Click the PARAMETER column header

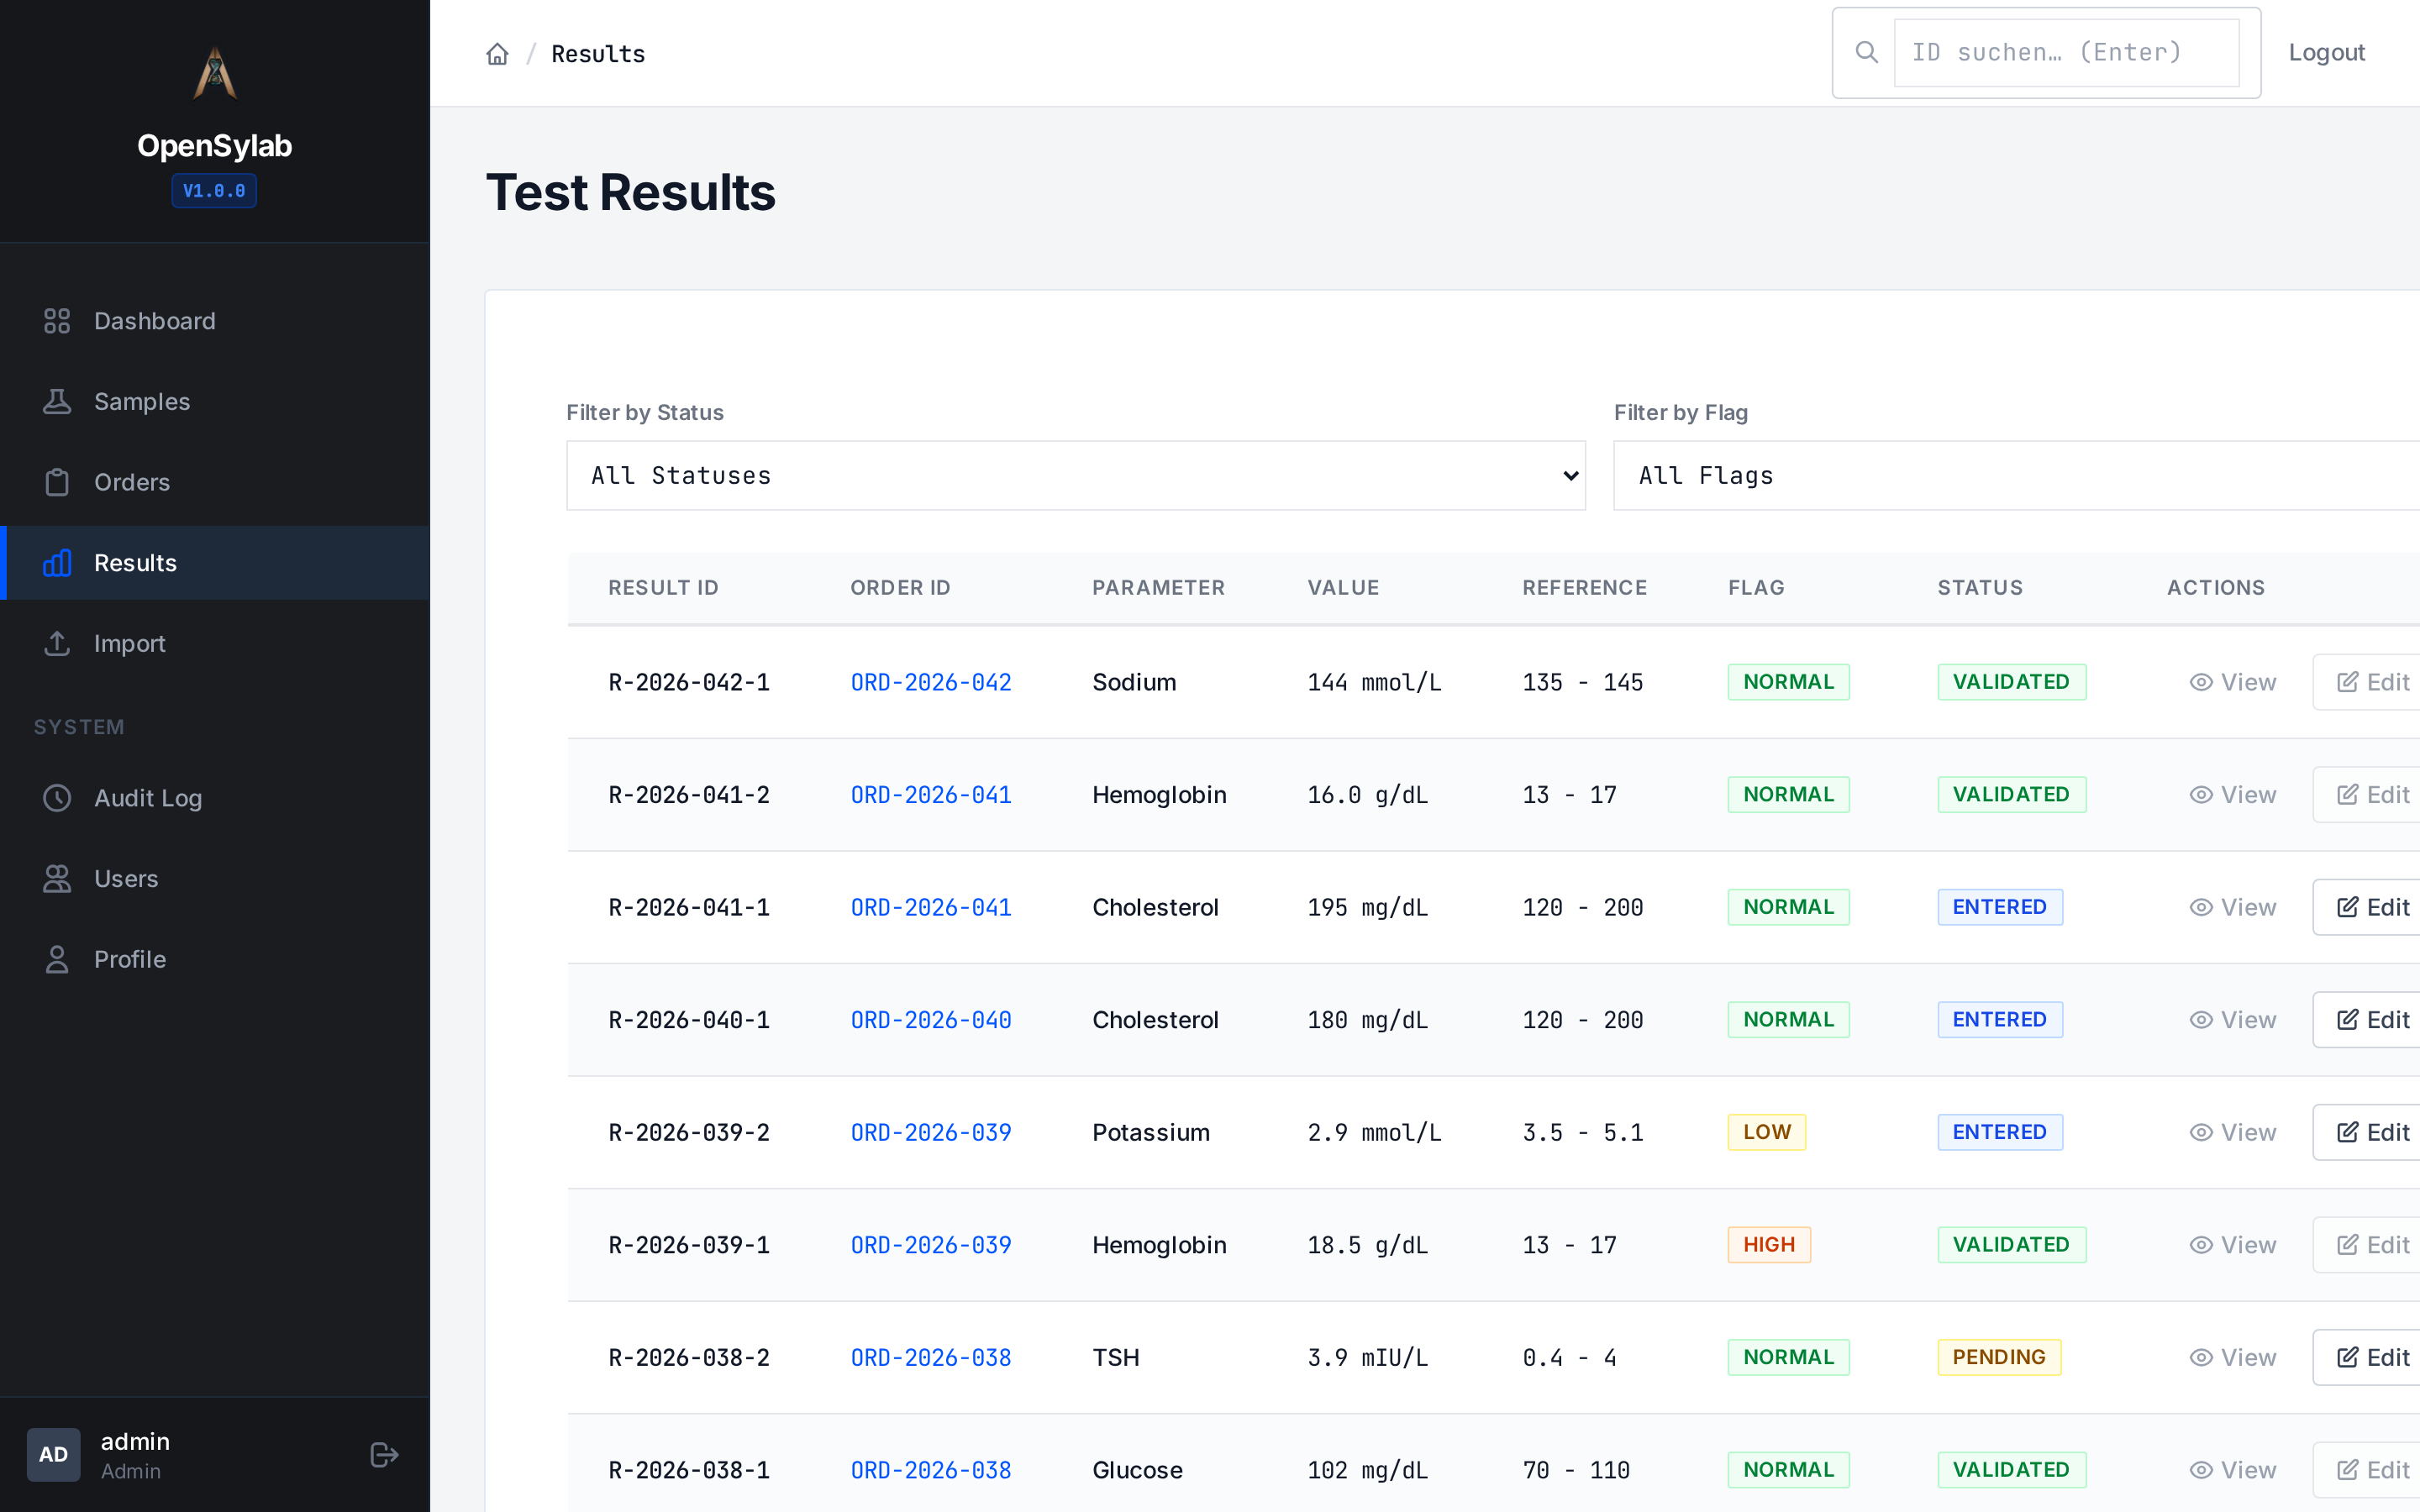pyautogui.click(x=1158, y=588)
